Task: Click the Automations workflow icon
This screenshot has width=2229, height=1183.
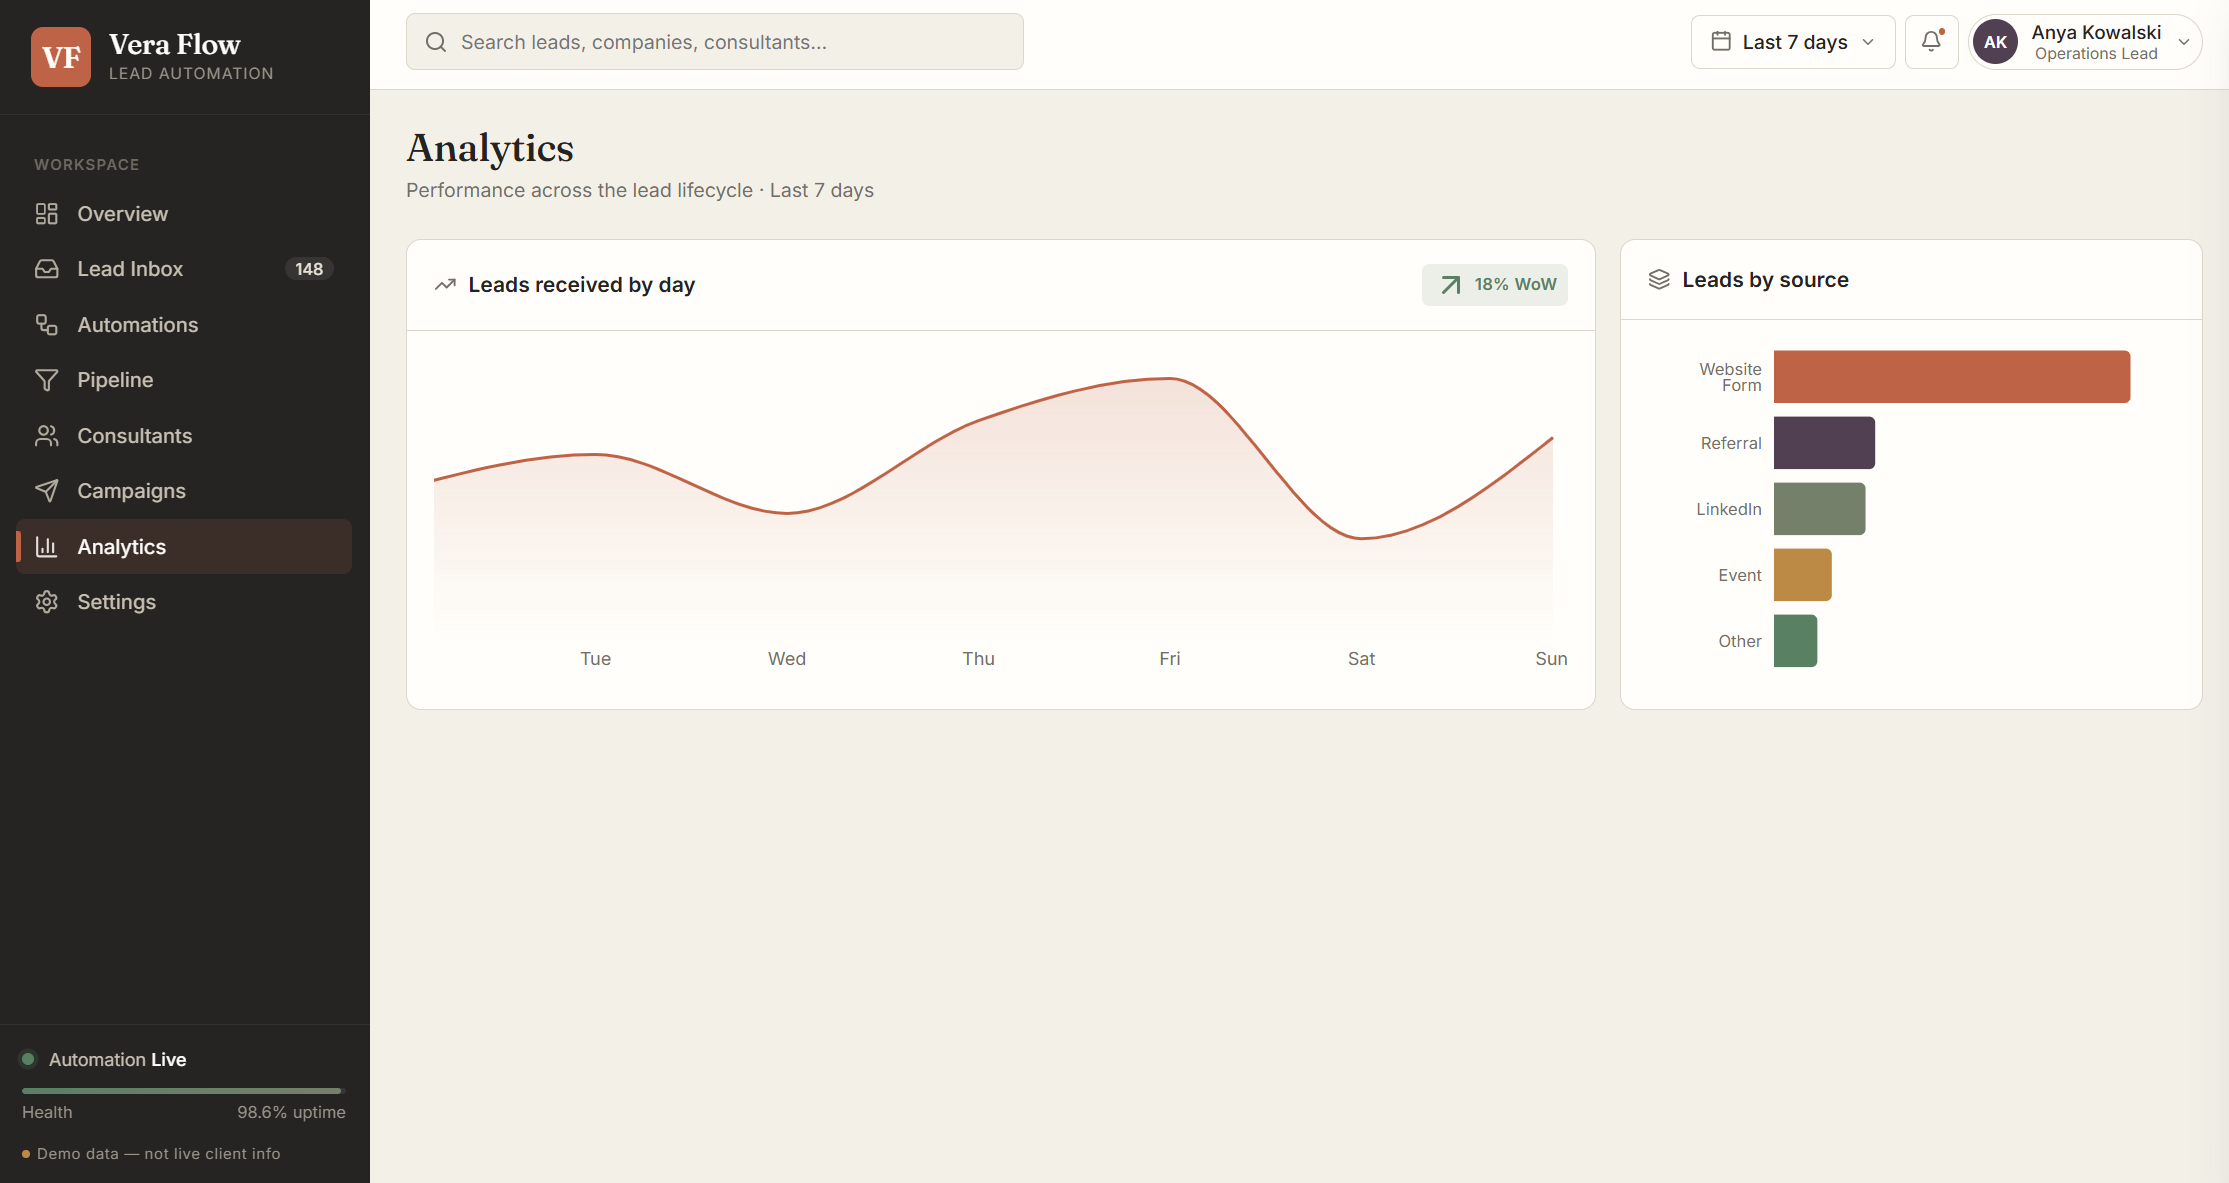Action: (47, 325)
